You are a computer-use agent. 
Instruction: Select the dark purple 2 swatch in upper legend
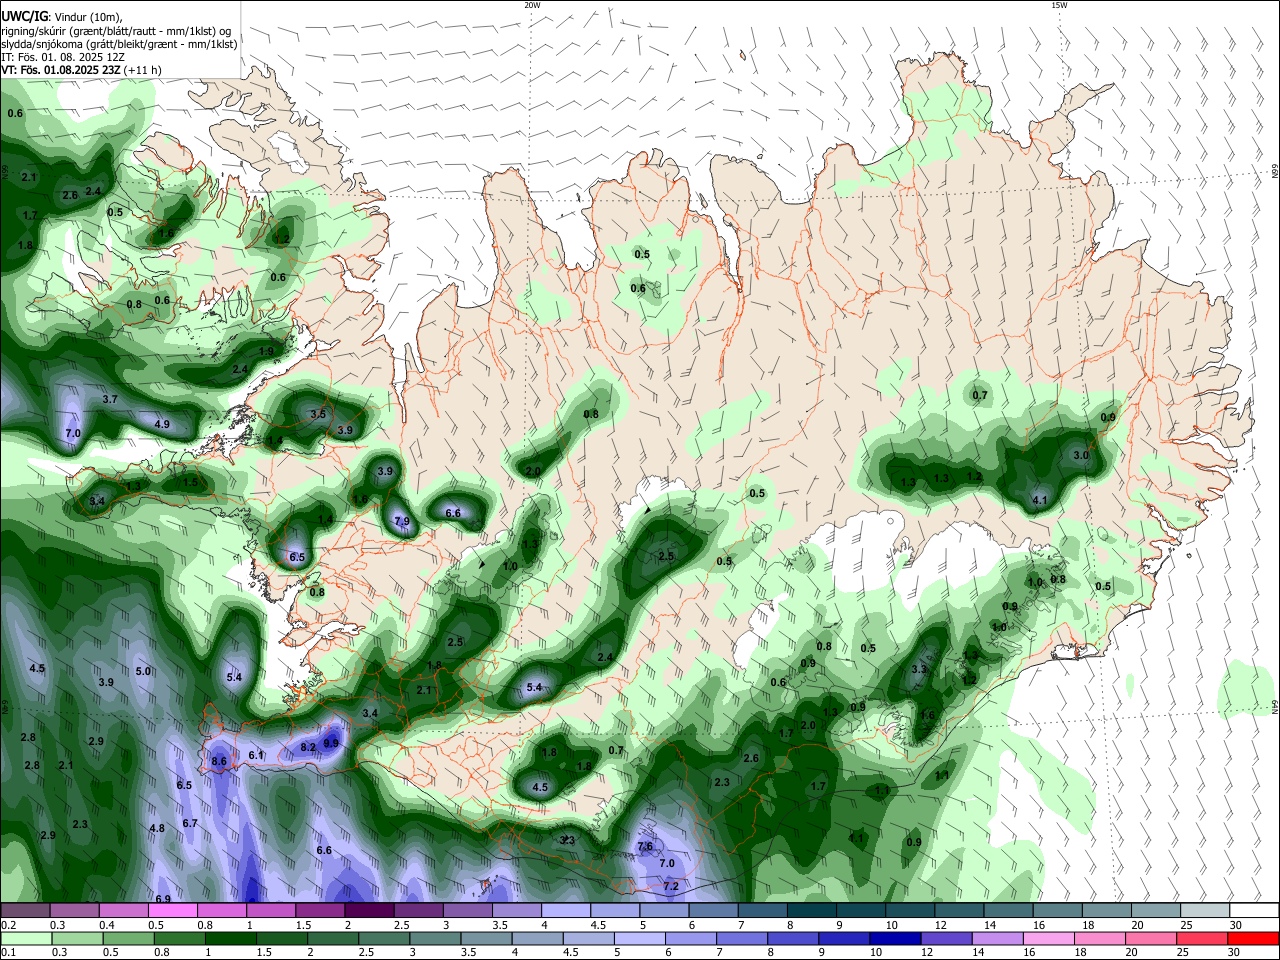point(368,910)
